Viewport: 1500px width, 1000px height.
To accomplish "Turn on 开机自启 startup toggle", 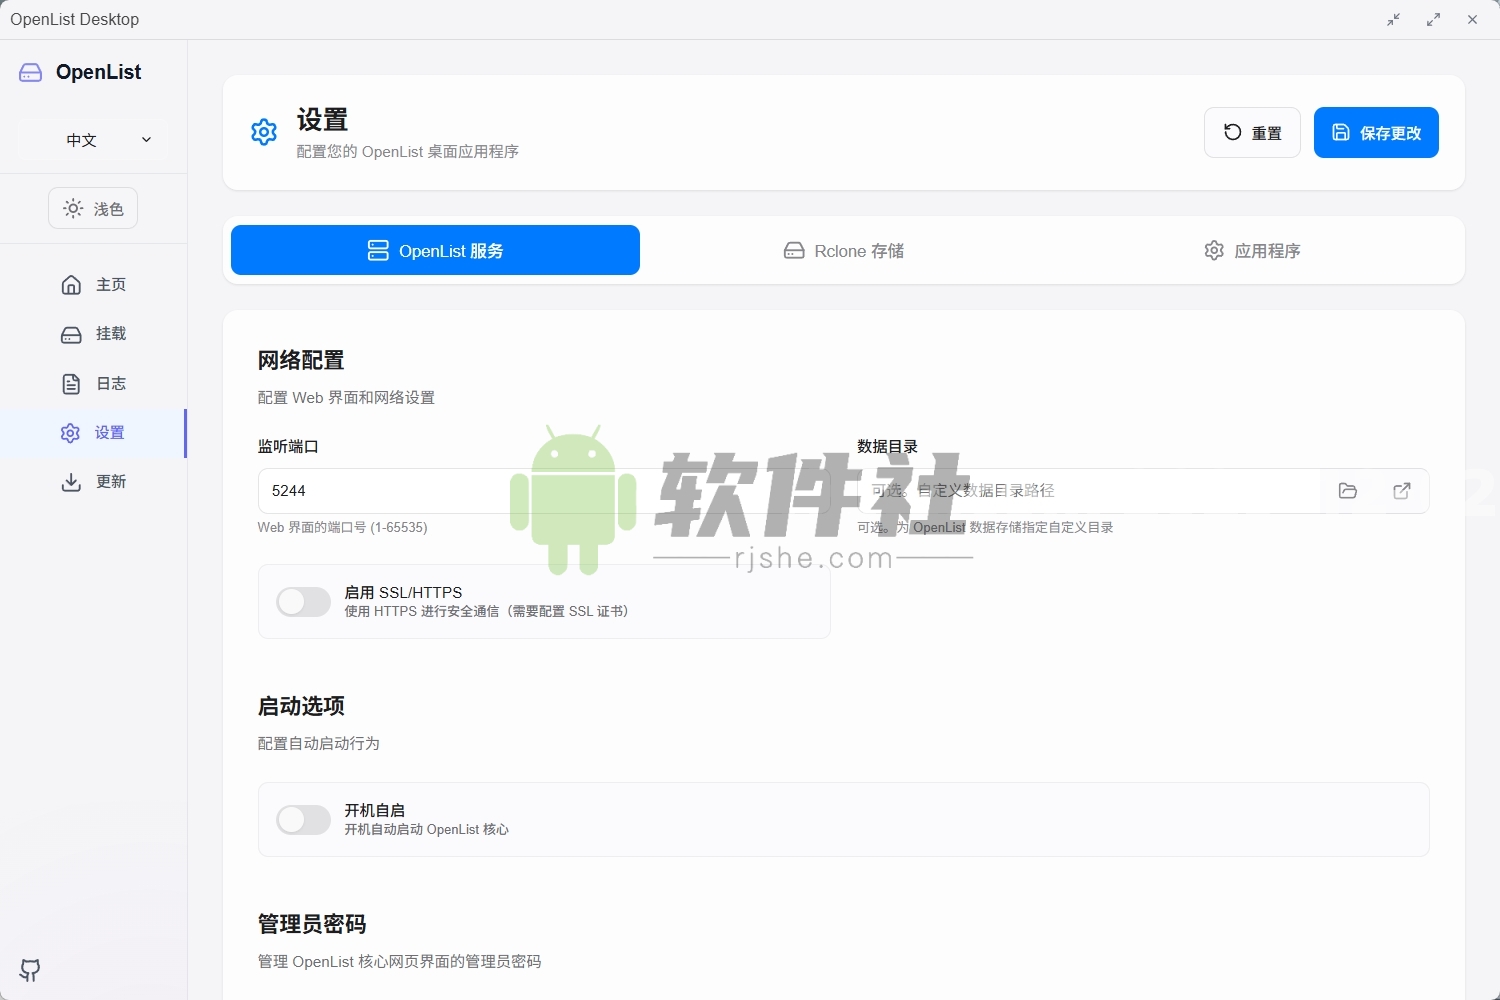I will tap(303, 819).
